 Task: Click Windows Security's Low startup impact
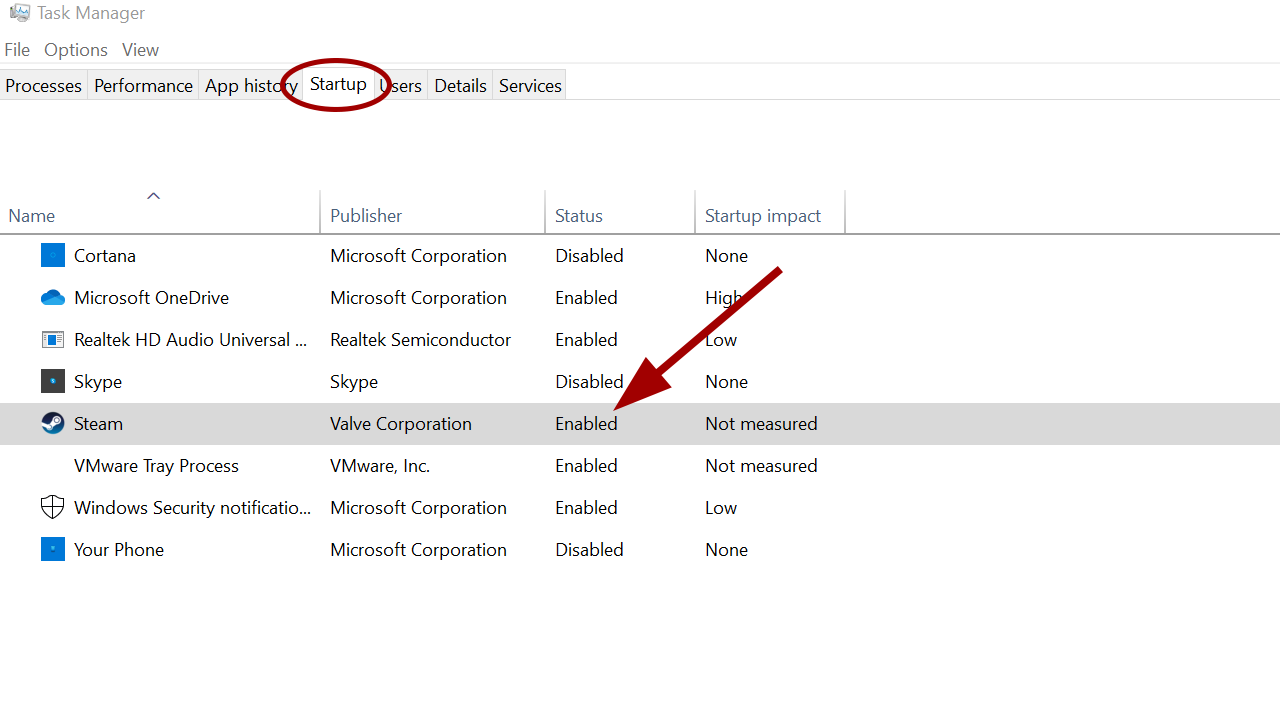pos(721,508)
